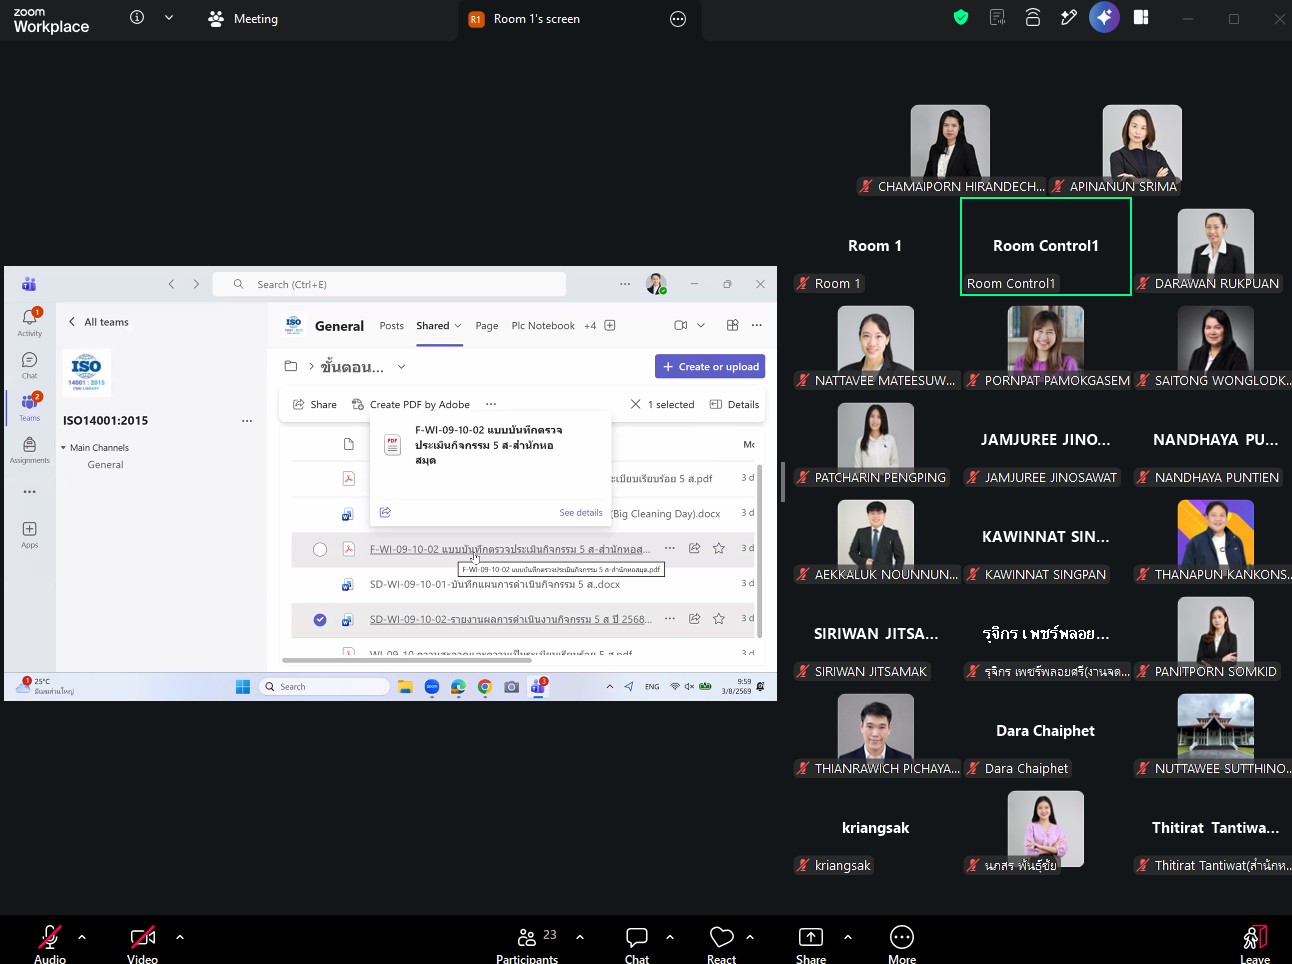The image size is (1292, 964).
Task: Click the Create or upload button
Action: (710, 367)
